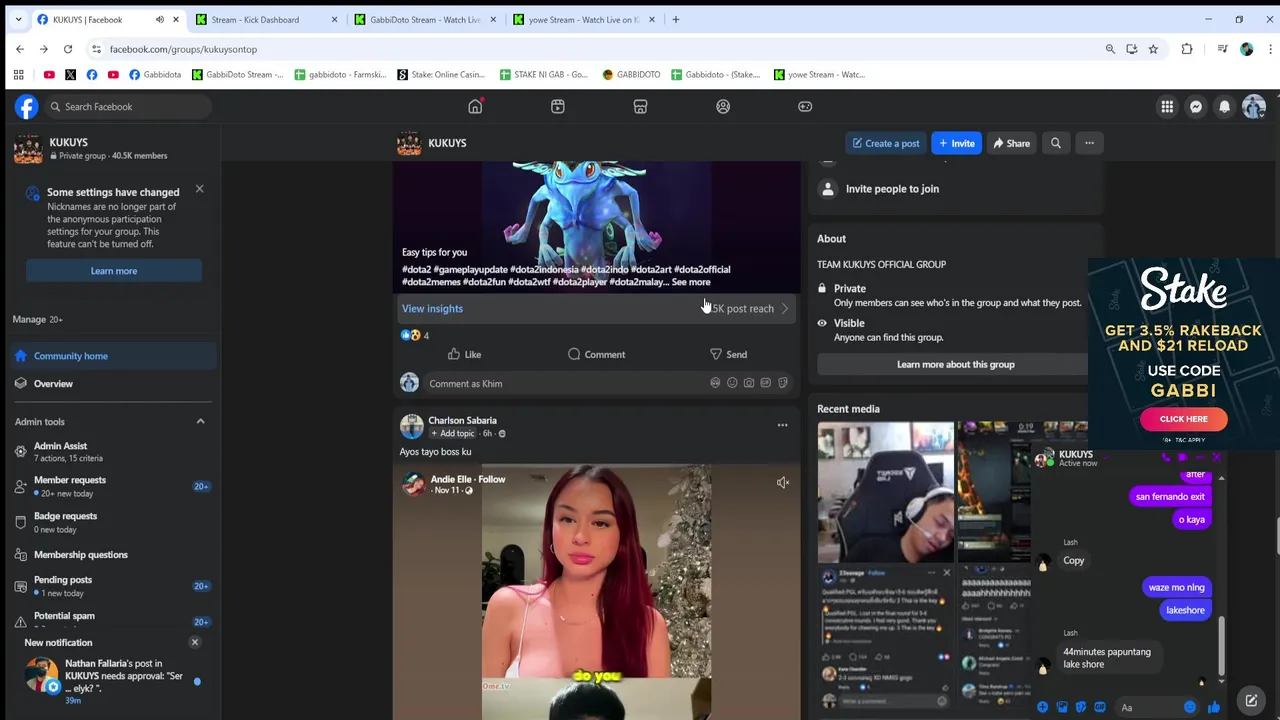Bookmark this page with star icon
The height and width of the screenshot is (720, 1280).
[1153, 49]
